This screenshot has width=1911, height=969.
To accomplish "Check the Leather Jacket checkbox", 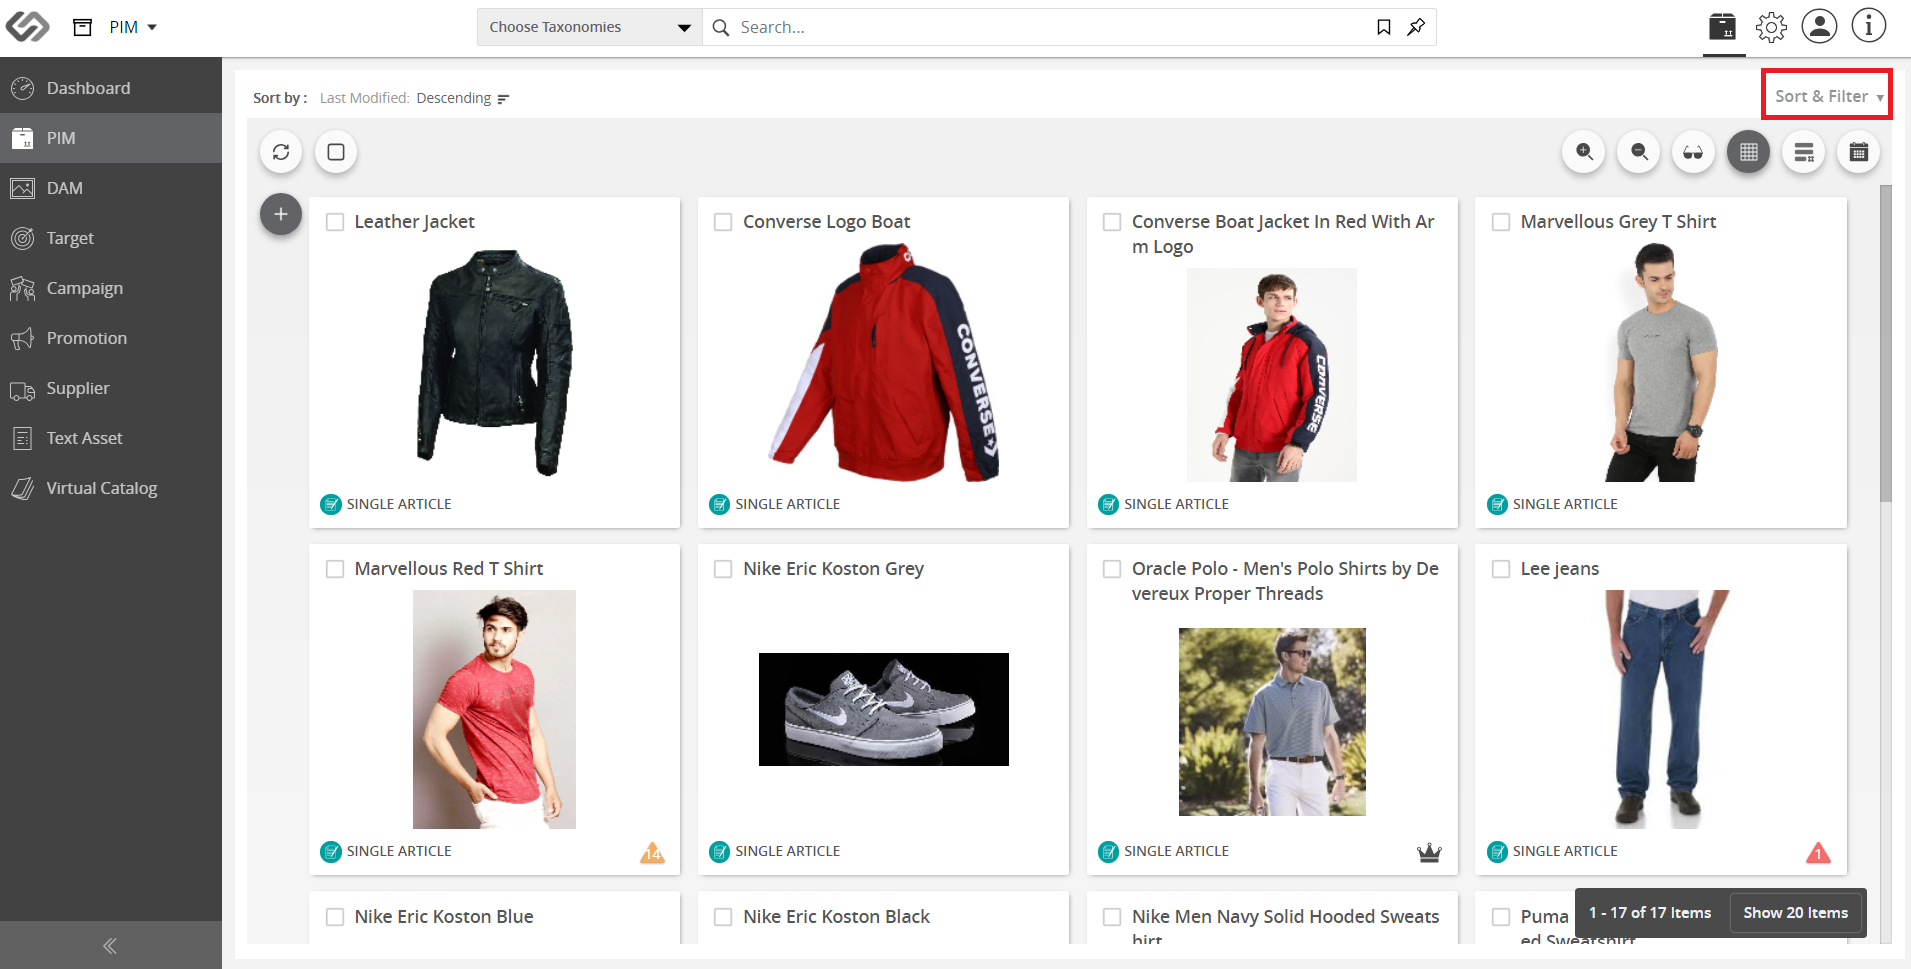I will 335,222.
